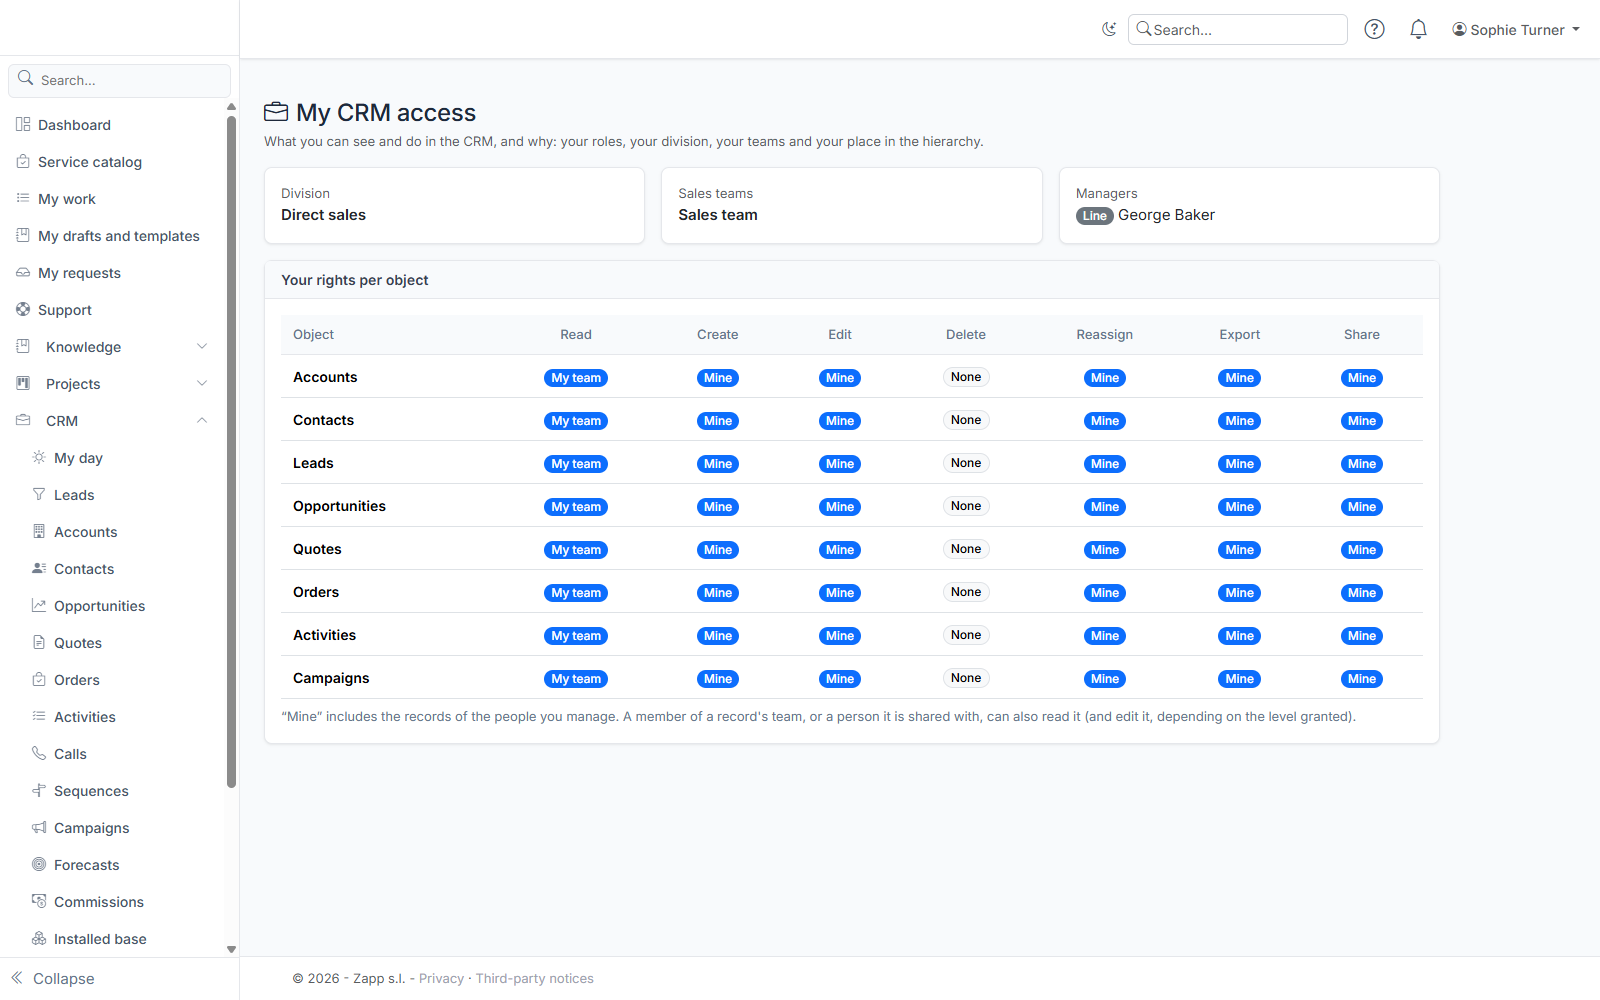
Task: Open the help question mark icon
Action: (x=1375, y=30)
